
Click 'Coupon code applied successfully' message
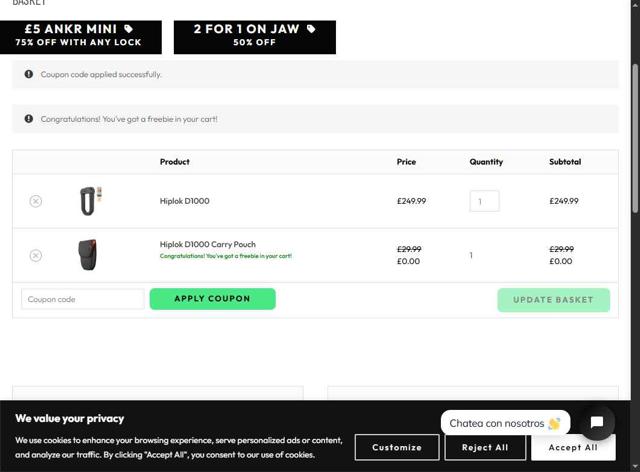pos(101,74)
